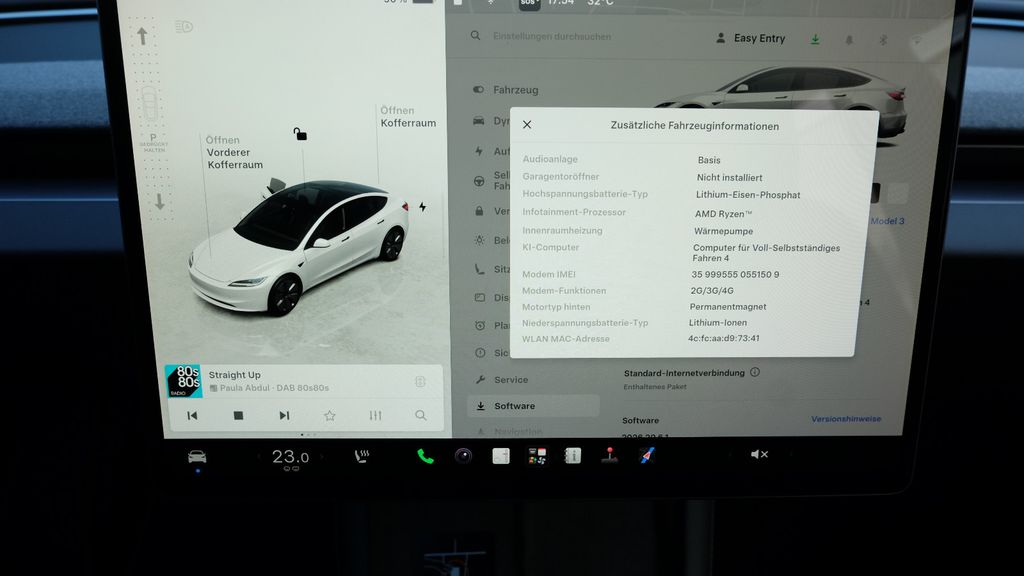Tap the P park indicator
Screen dimensions: 1024x576
tap(153, 142)
